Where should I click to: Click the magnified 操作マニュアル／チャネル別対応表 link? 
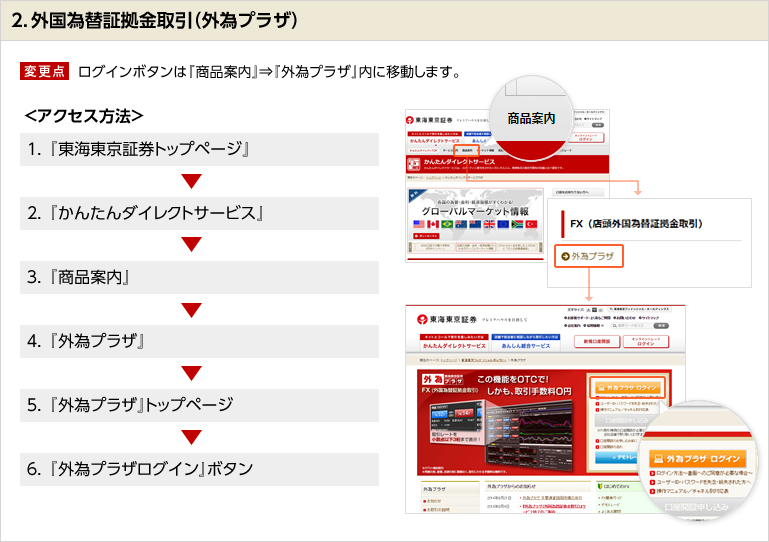(689, 491)
